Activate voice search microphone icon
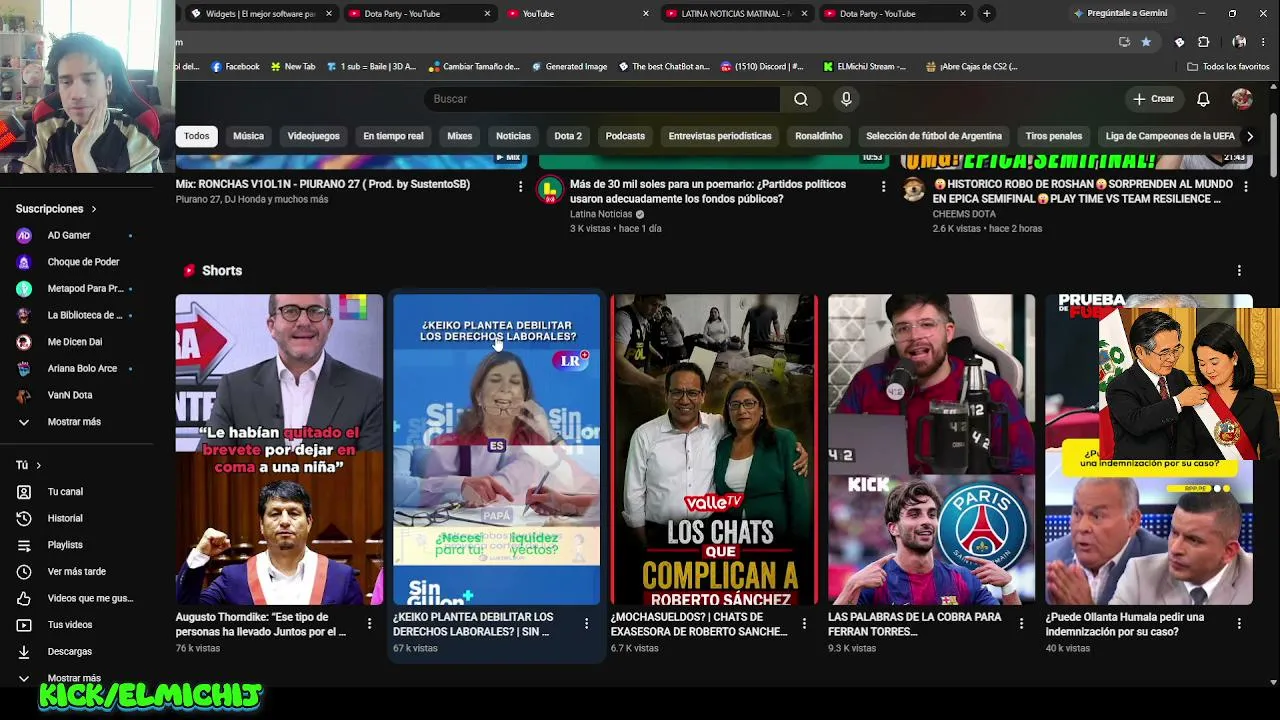Image resolution: width=1280 pixels, height=720 pixels. [x=846, y=99]
